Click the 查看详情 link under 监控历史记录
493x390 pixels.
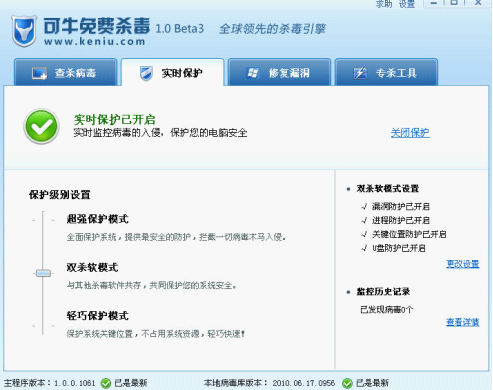pyautogui.click(x=463, y=322)
